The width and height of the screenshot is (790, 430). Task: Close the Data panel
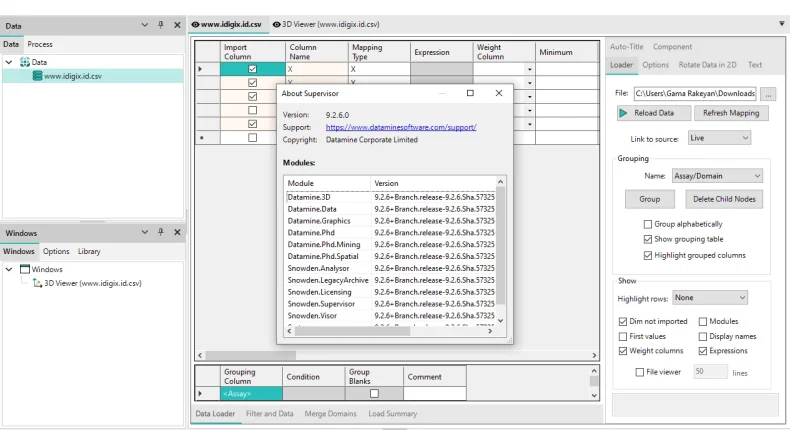tap(177, 25)
